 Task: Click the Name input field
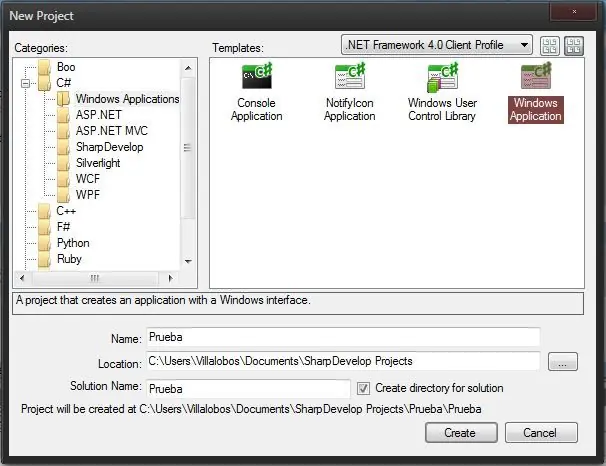[x=343, y=337]
